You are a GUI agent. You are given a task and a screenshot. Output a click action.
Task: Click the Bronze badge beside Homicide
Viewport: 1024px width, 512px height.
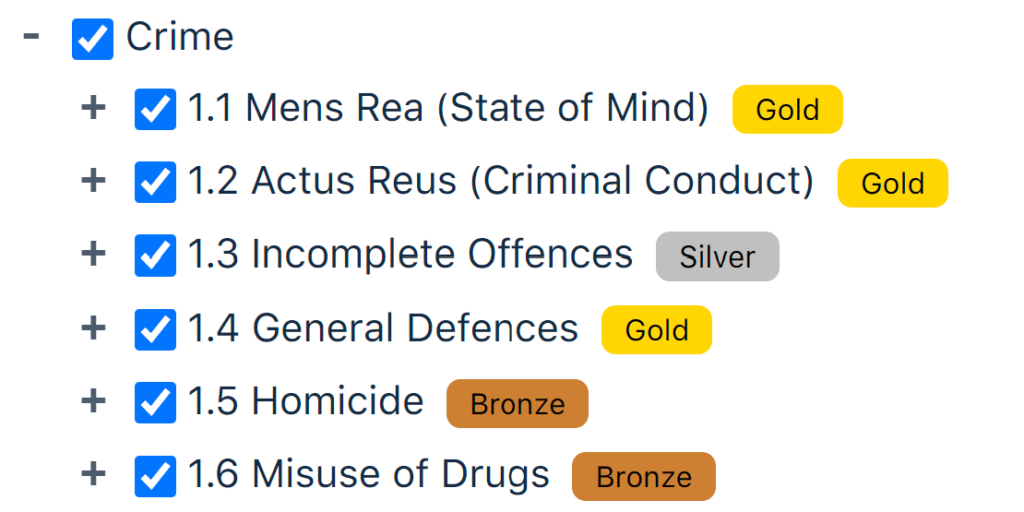(517, 404)
